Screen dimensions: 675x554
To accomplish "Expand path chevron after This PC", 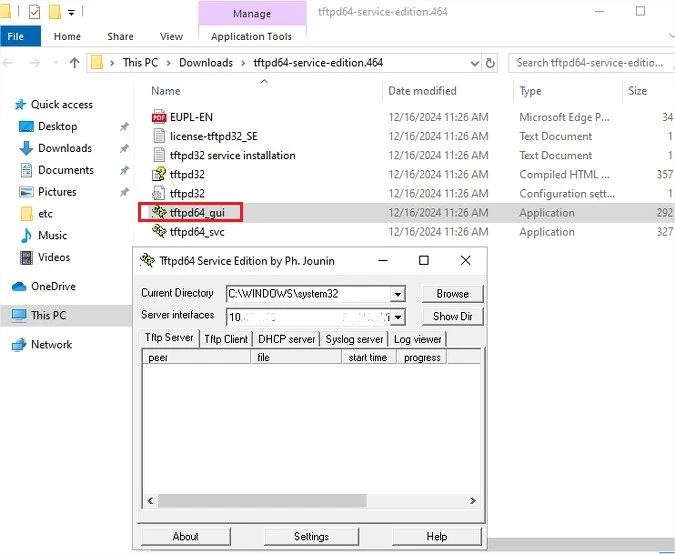I will (x=168, y=63).
